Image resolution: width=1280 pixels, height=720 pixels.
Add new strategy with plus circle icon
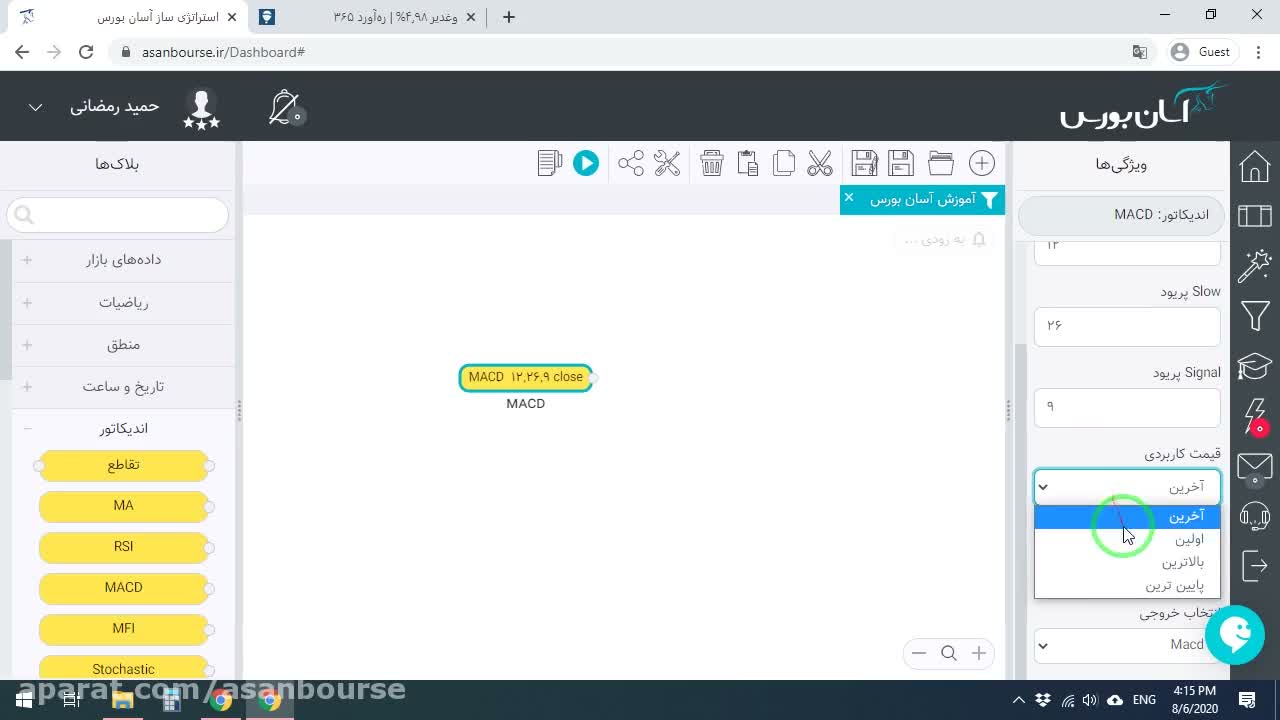point(982,163)
